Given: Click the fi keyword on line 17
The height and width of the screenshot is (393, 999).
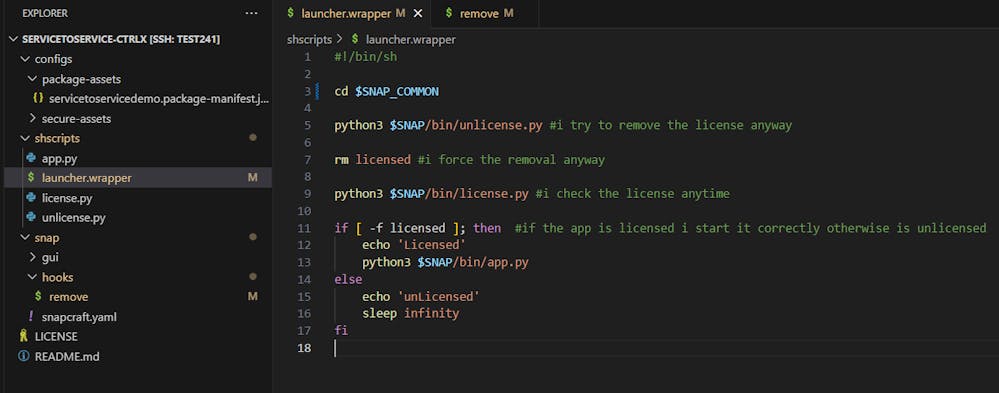Looking at the screenshot, I should 341,331.
